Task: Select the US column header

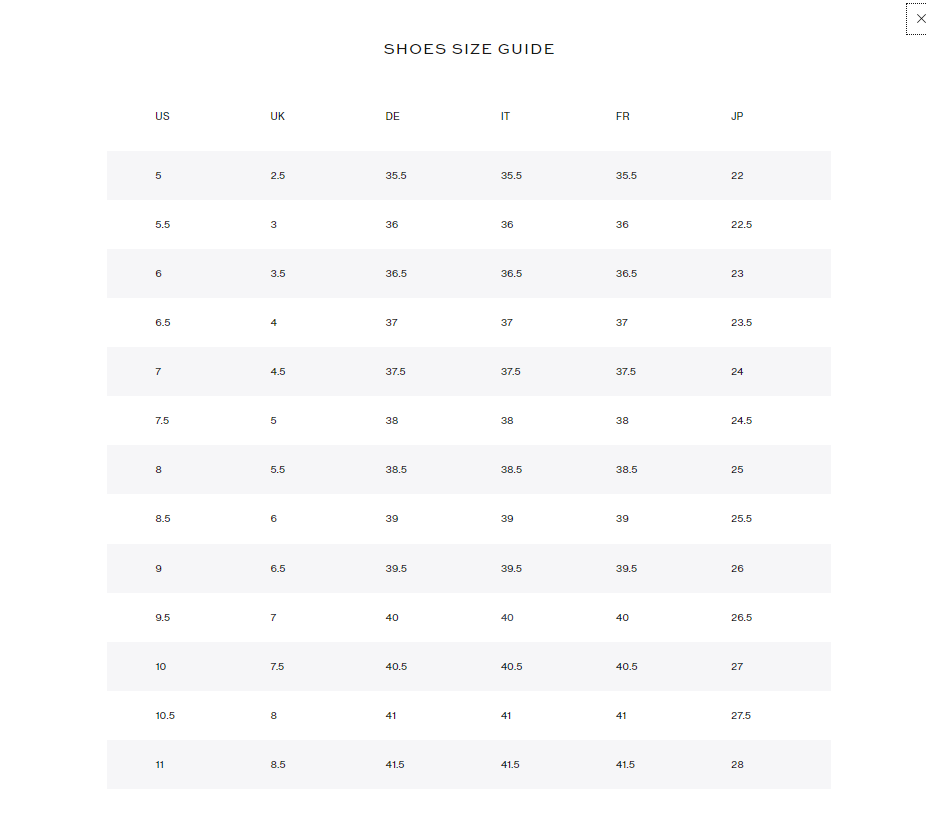Action: [162, 116]
